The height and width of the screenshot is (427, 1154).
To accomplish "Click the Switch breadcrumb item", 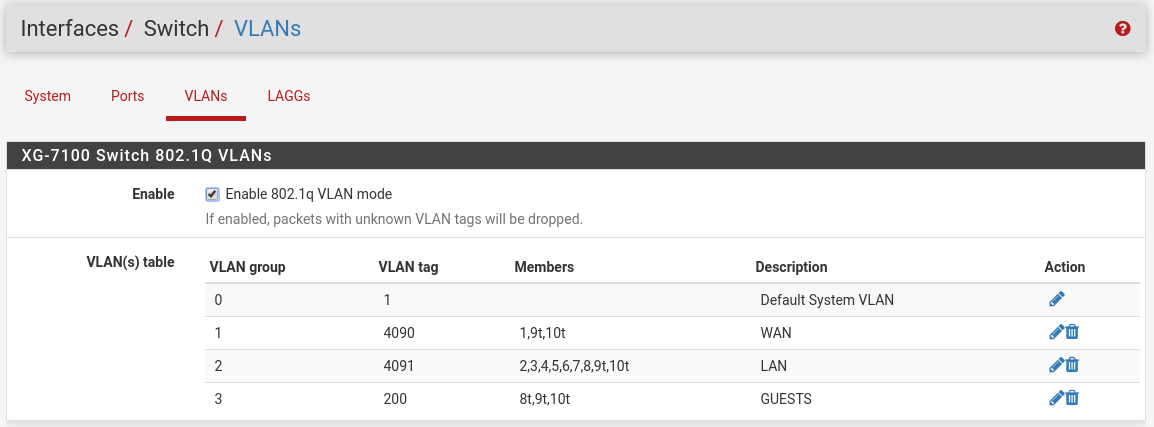I will [x=176, y=29].
